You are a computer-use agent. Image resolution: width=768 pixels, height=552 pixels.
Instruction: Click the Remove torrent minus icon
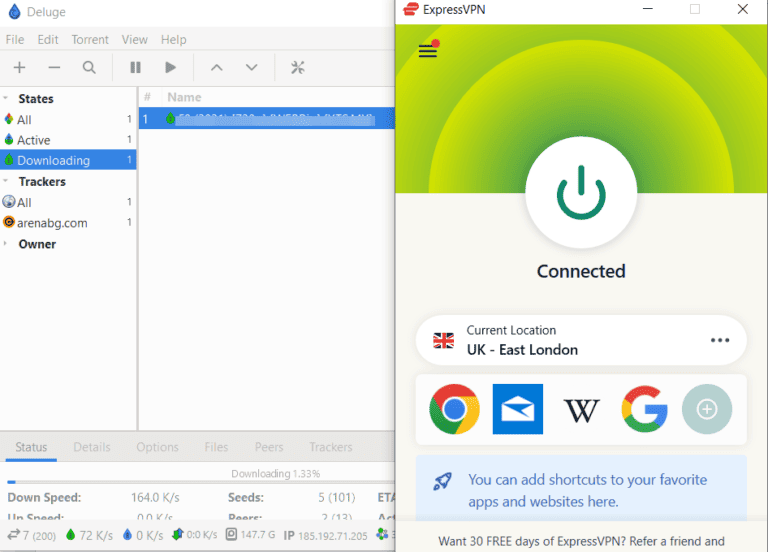(54, 67)
